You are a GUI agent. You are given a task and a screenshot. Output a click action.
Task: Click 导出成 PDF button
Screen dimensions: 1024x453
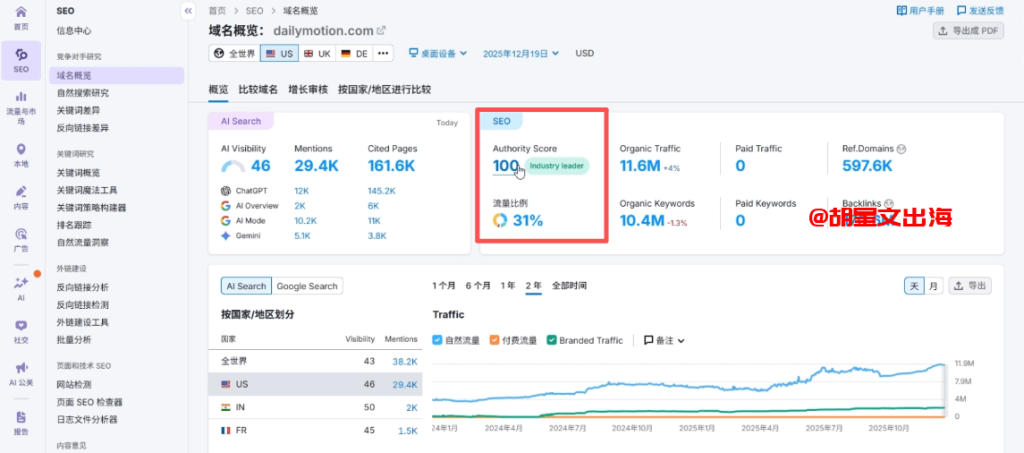tap(968, 30)
